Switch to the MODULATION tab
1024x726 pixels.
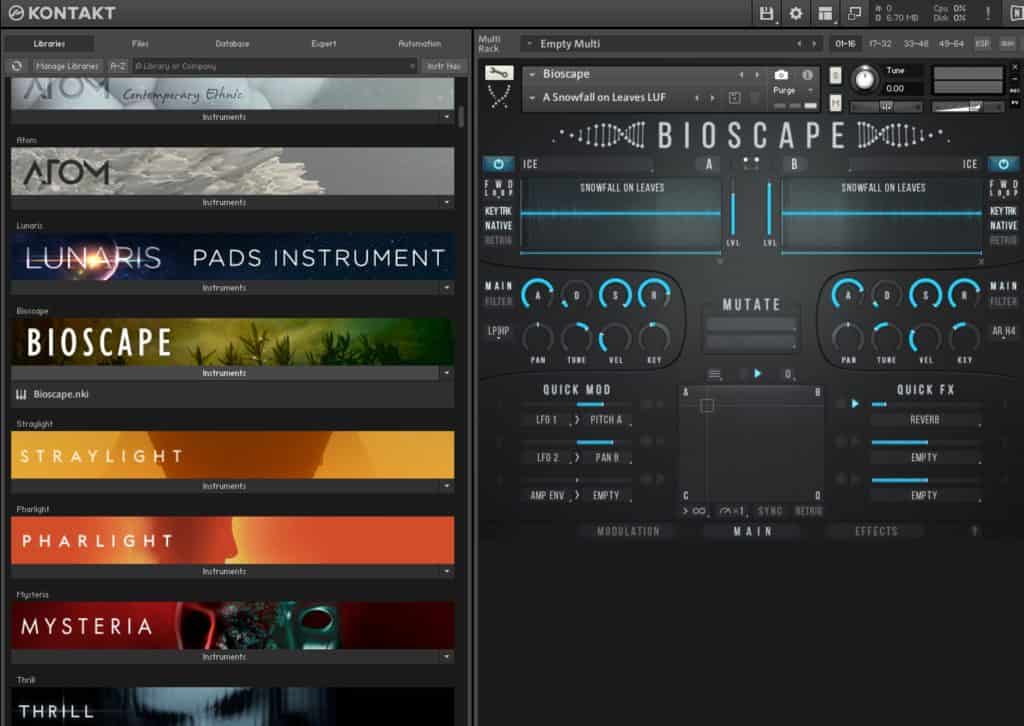[x=628, y=531]
